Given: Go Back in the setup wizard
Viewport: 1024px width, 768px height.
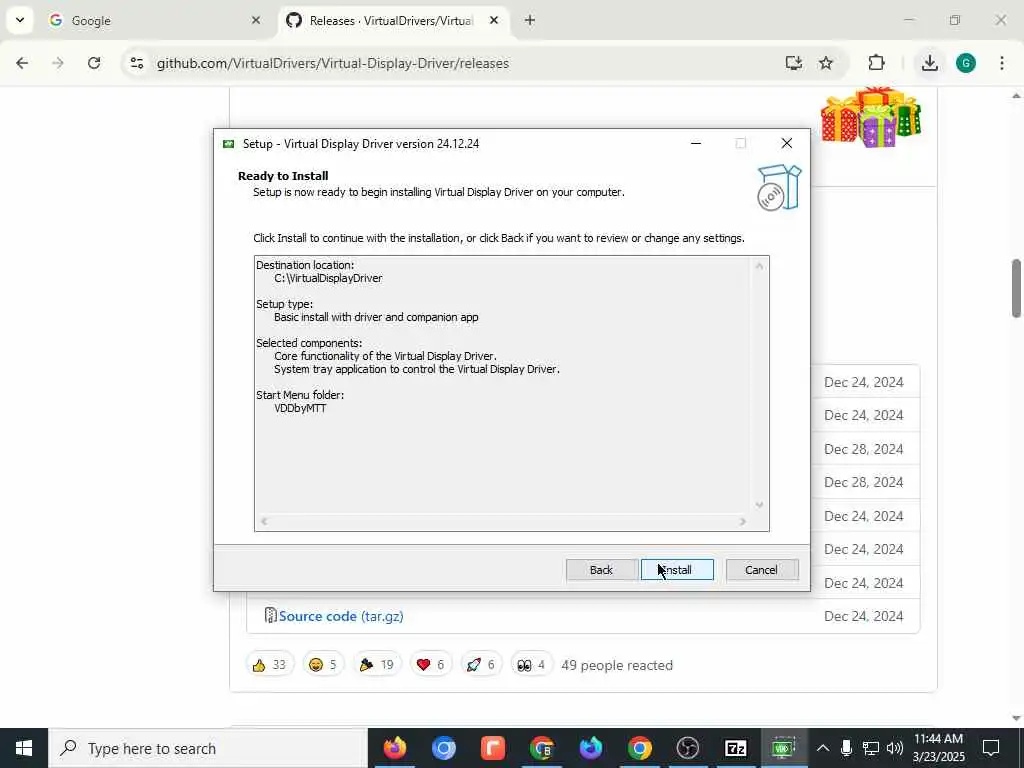Looking at the screenshot, I should pos(601,569).
